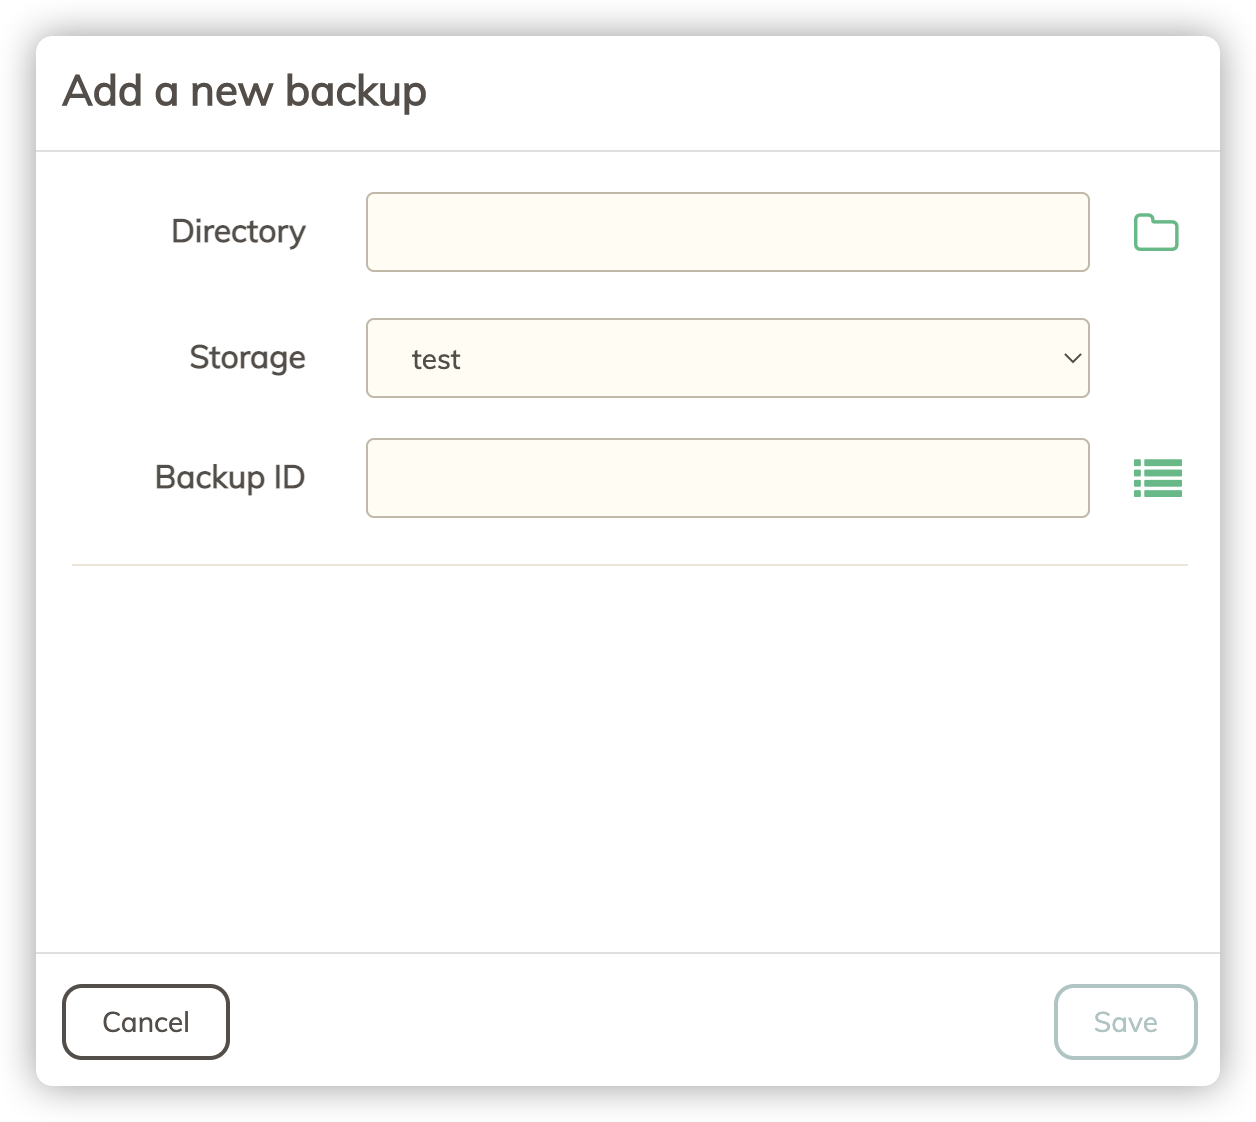
Task: Focus the Backup ID input box
Action: click(x=727, y=478)
